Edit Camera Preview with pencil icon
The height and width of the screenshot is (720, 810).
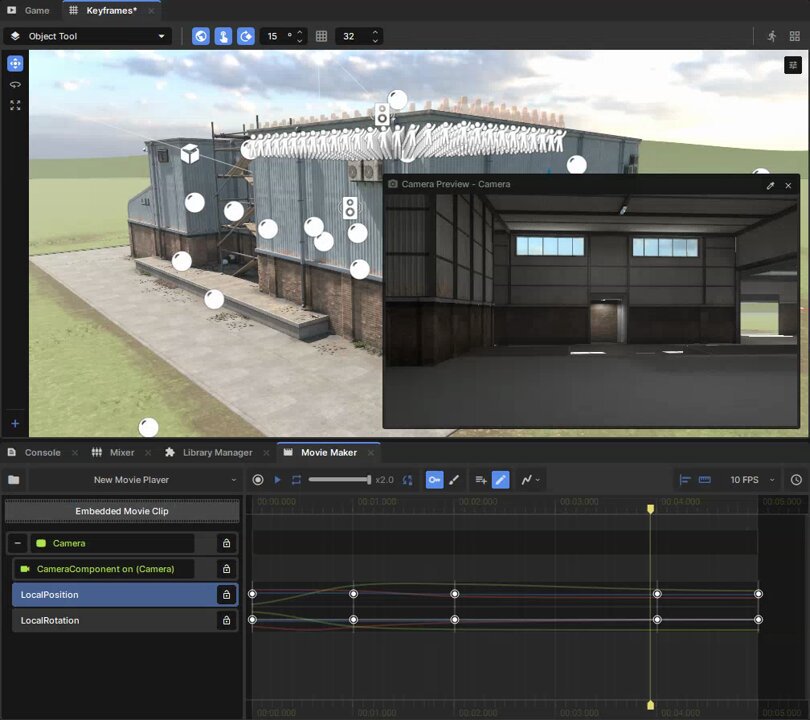[x=770, y=185]
